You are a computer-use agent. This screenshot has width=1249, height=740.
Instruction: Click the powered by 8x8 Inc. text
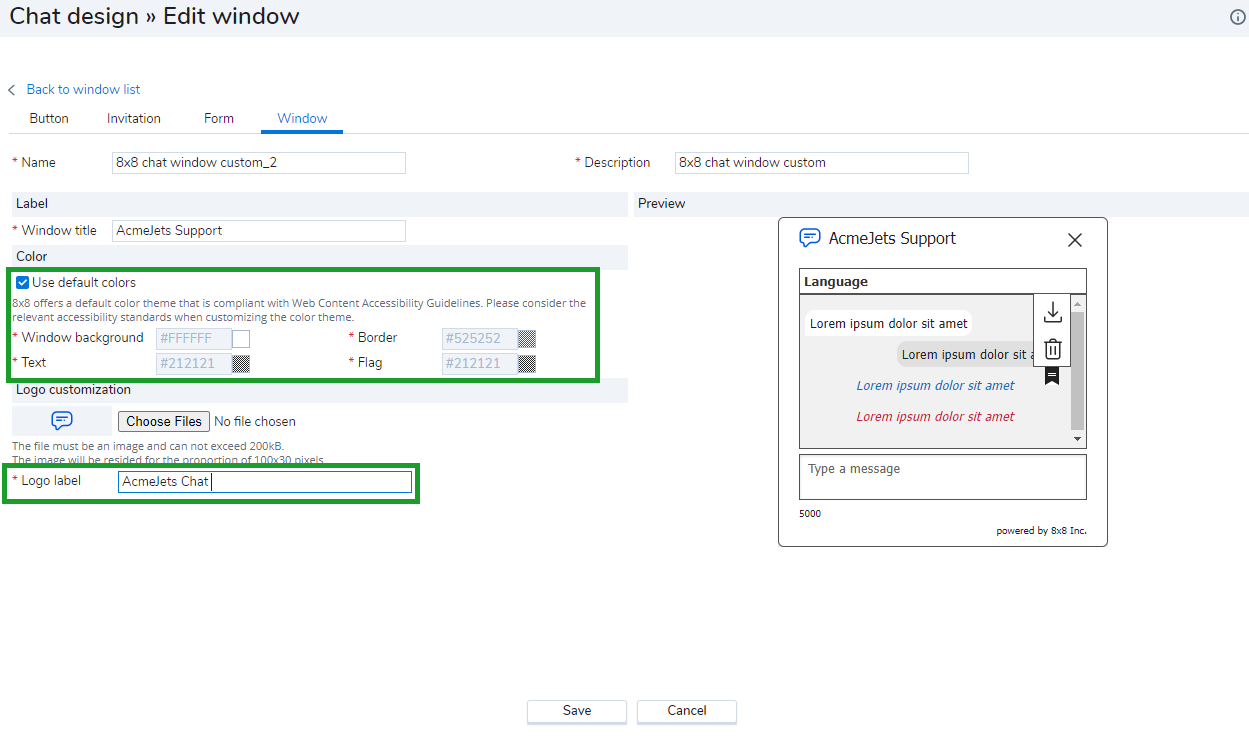tap(1041, 531)
